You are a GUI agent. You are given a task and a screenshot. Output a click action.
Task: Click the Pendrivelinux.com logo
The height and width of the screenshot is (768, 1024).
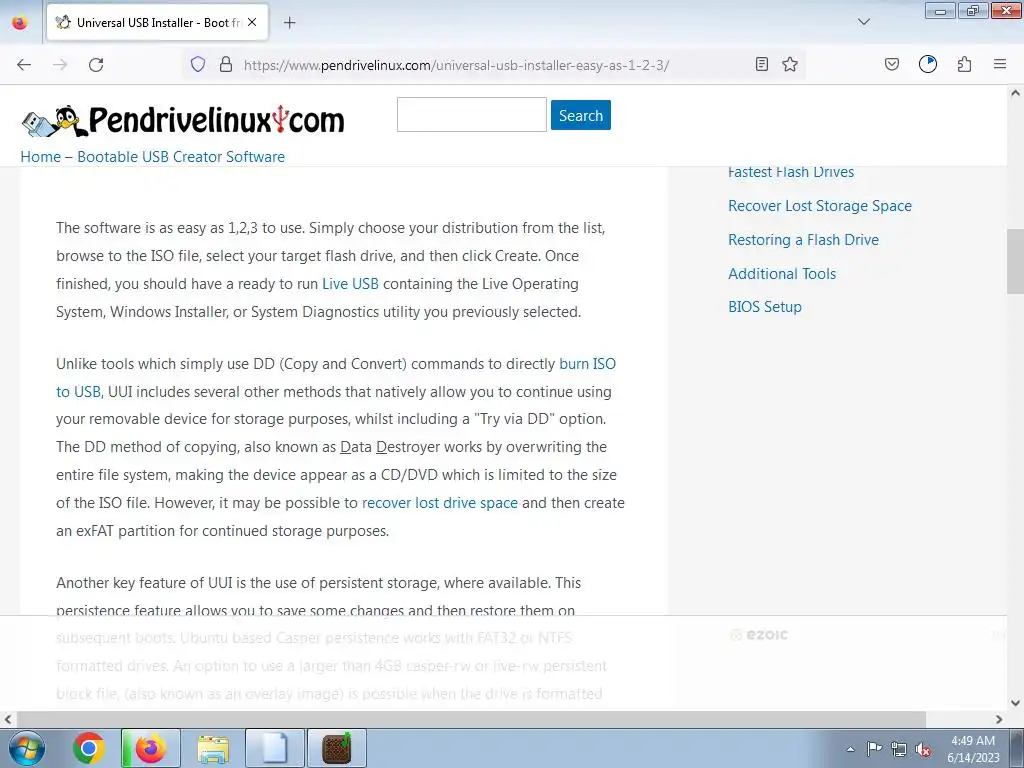[183, 120]
